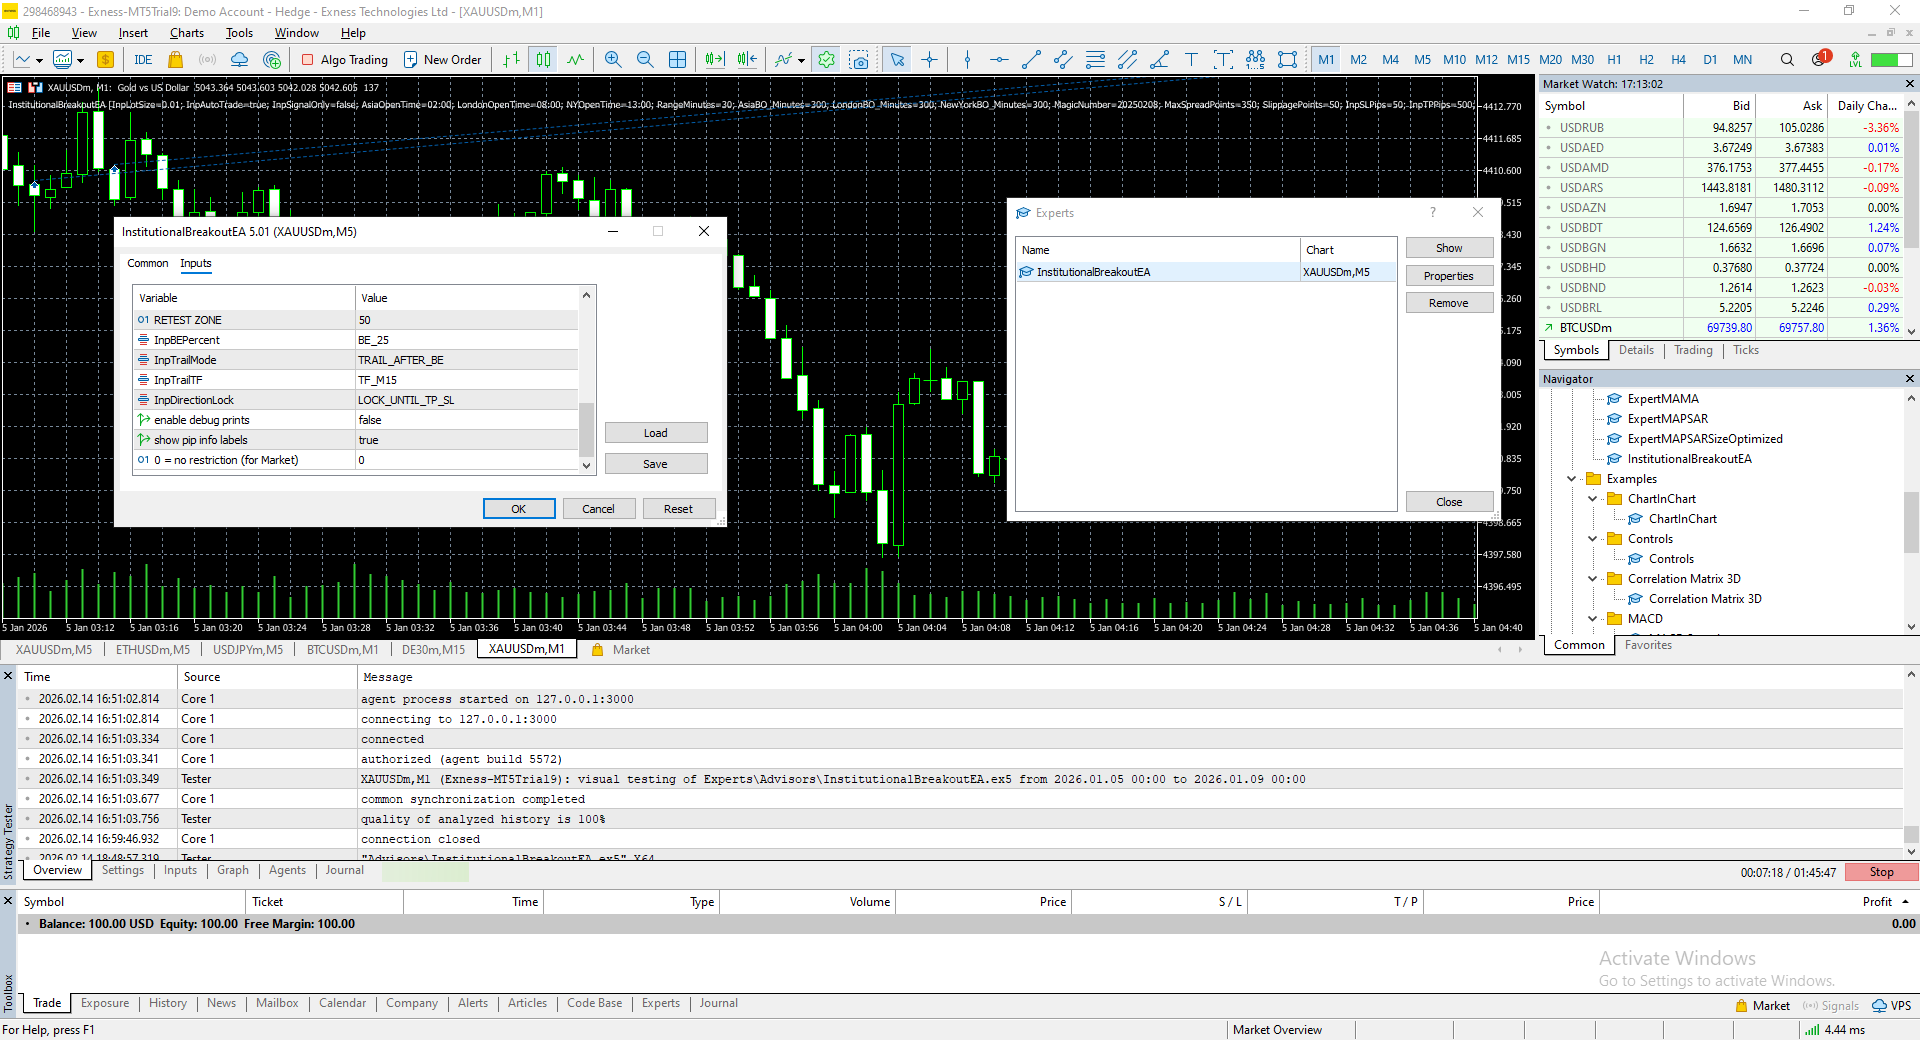The image size is (1920, 1040).
Task: Select the text label tool
Action: tap(1191, 60)
